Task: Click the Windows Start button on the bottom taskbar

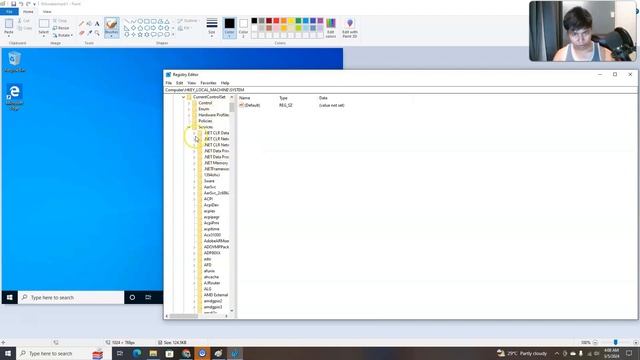Action: (8, 353)
